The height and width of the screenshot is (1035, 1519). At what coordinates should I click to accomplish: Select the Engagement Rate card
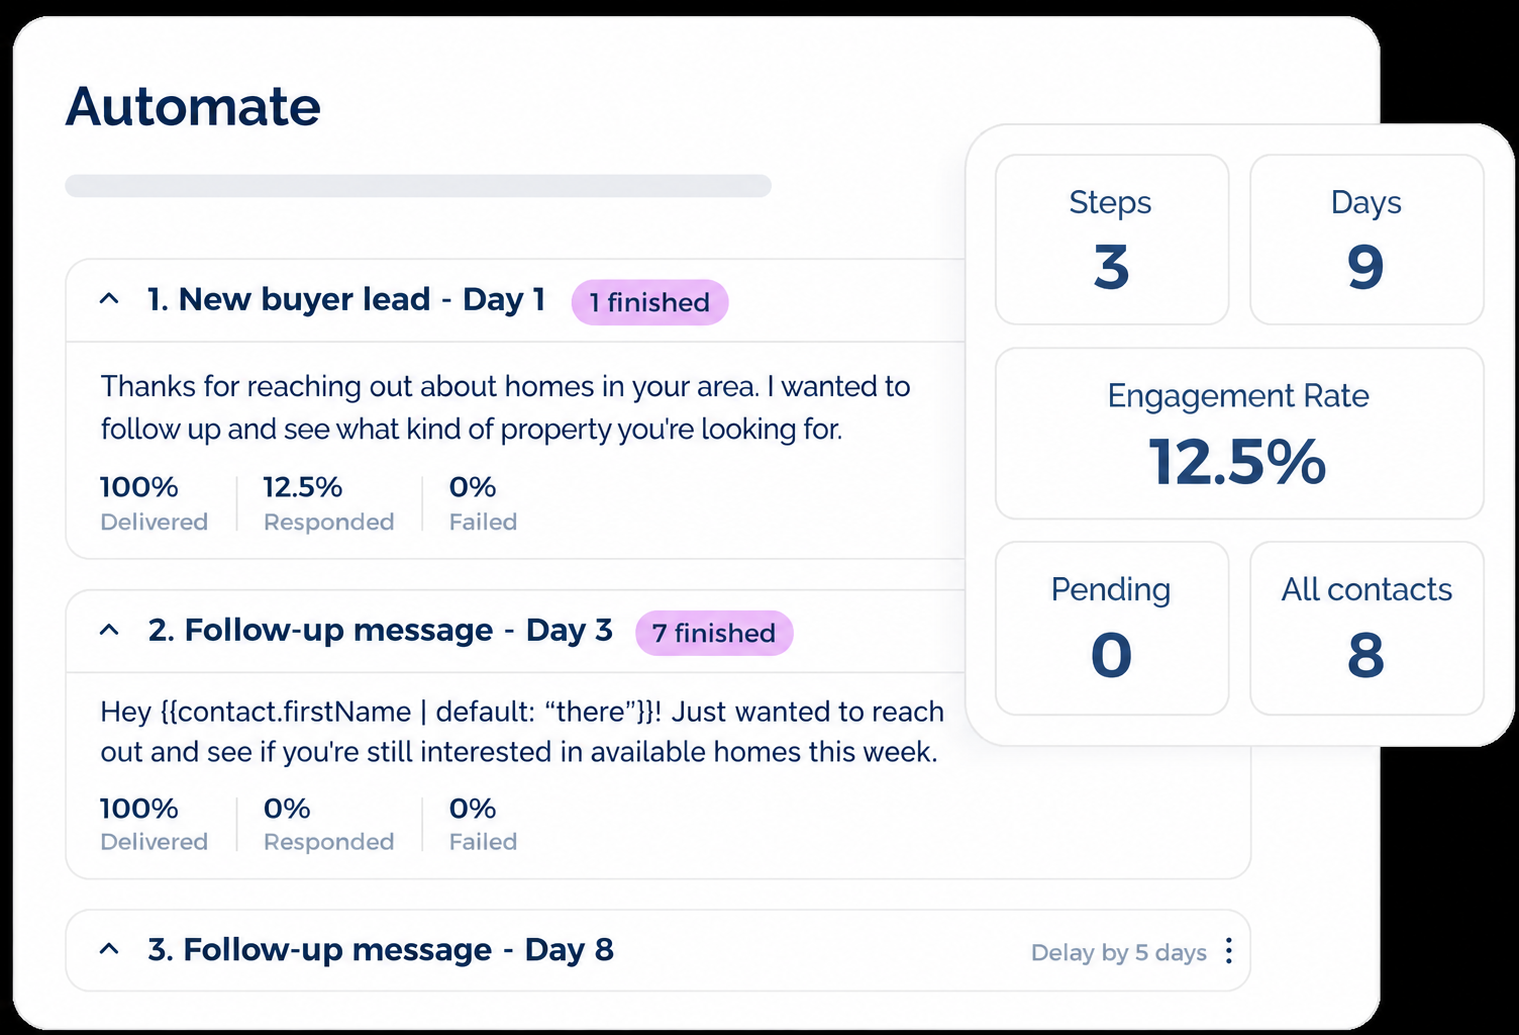[x=1240, y=434]
